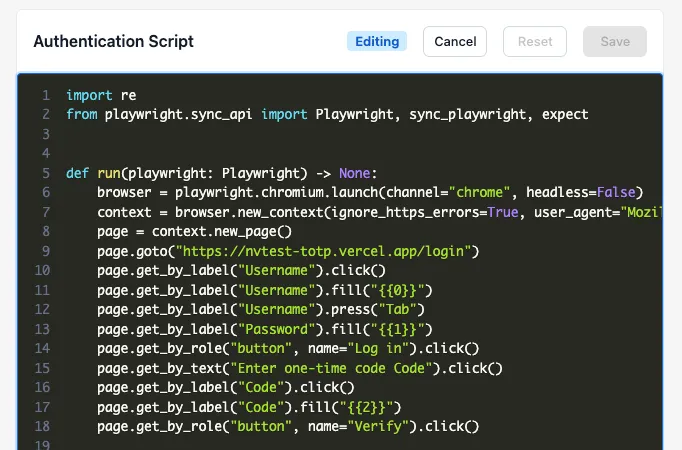Click the 'page = context.new_page()' line
Screen dimensions: 682x450
coord(194,231)
